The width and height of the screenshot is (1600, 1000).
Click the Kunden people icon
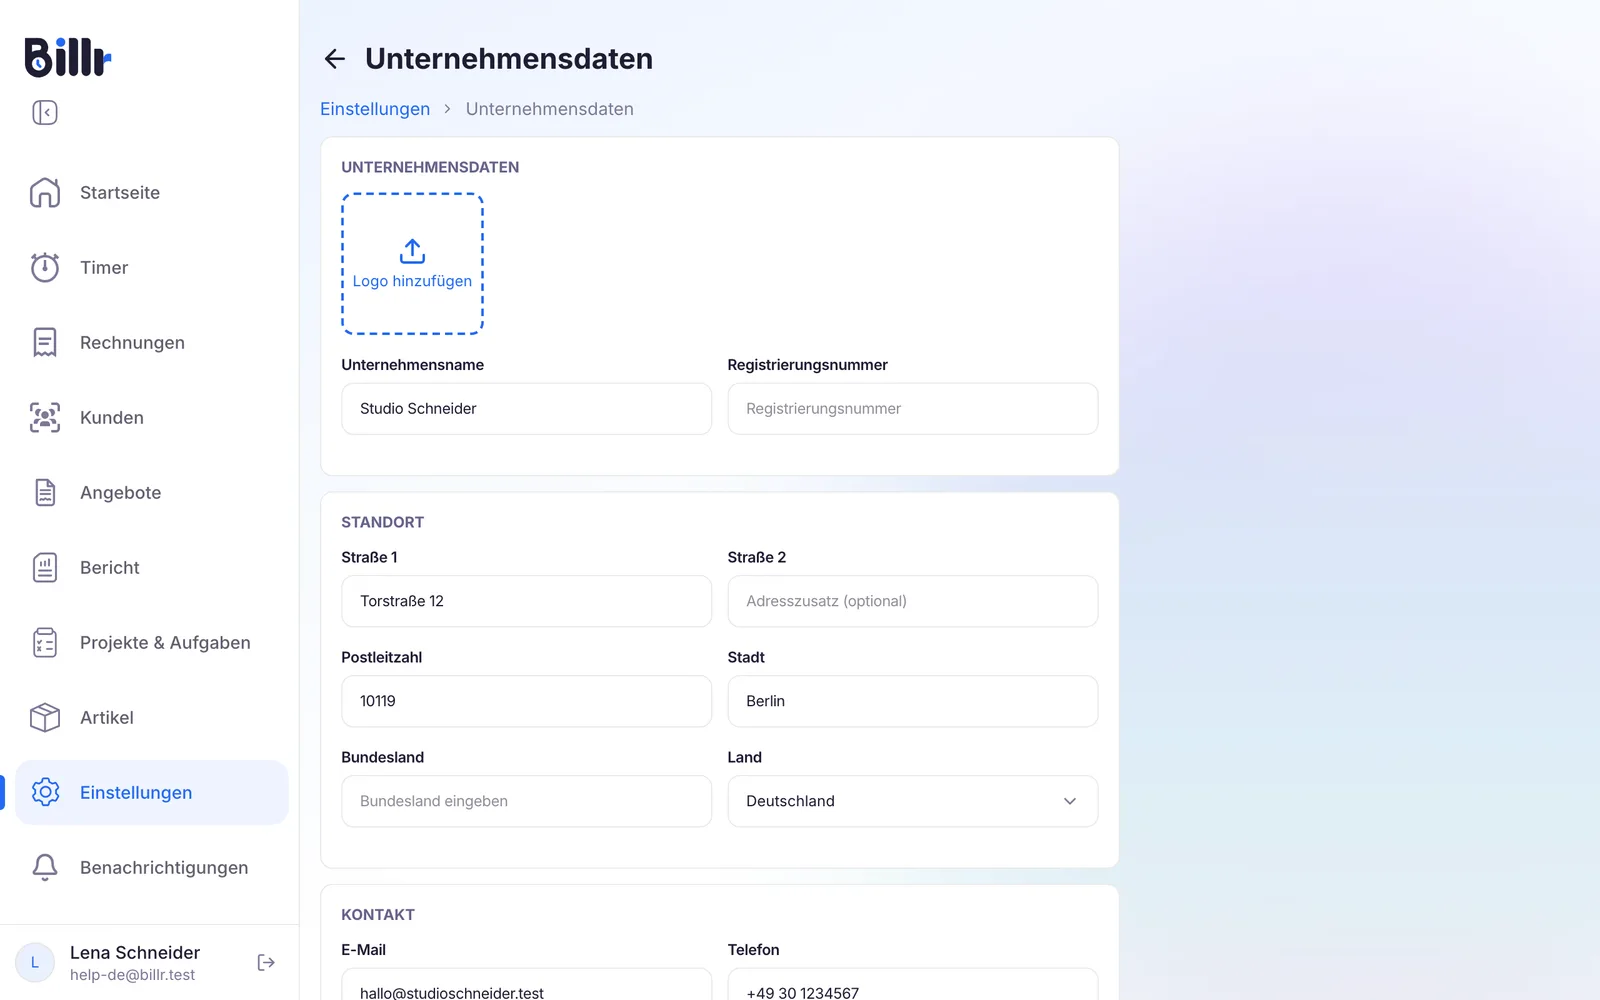pos(45,417)
